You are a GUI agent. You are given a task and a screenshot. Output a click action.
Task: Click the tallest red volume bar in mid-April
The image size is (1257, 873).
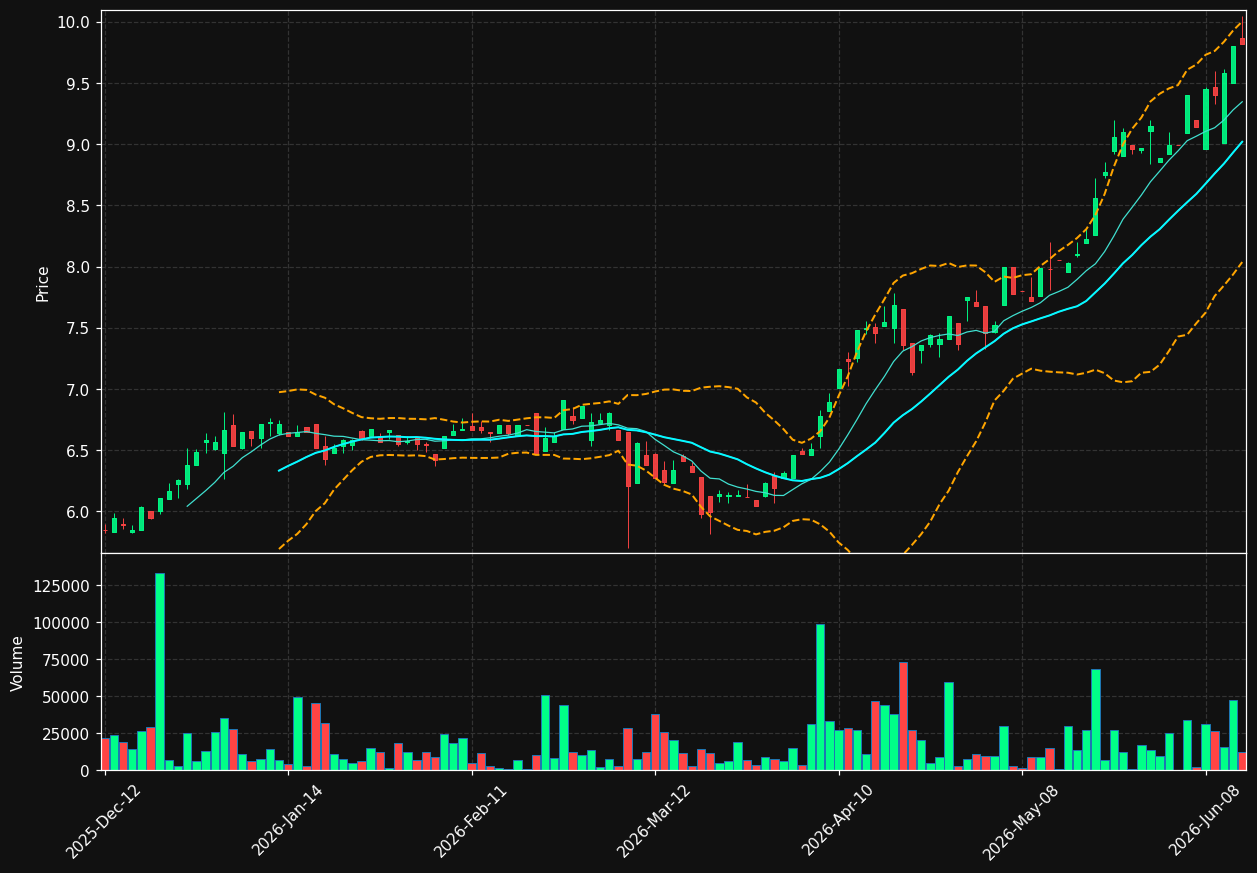click(x=903, y=716)
